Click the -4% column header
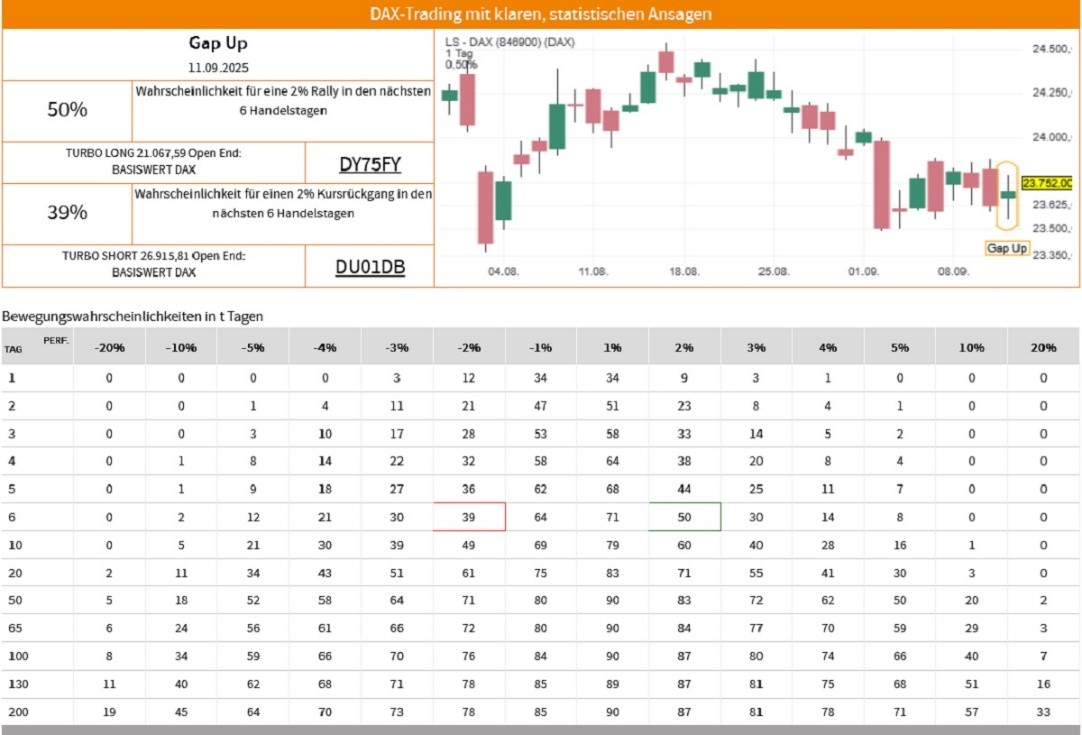 click(325, 348)
